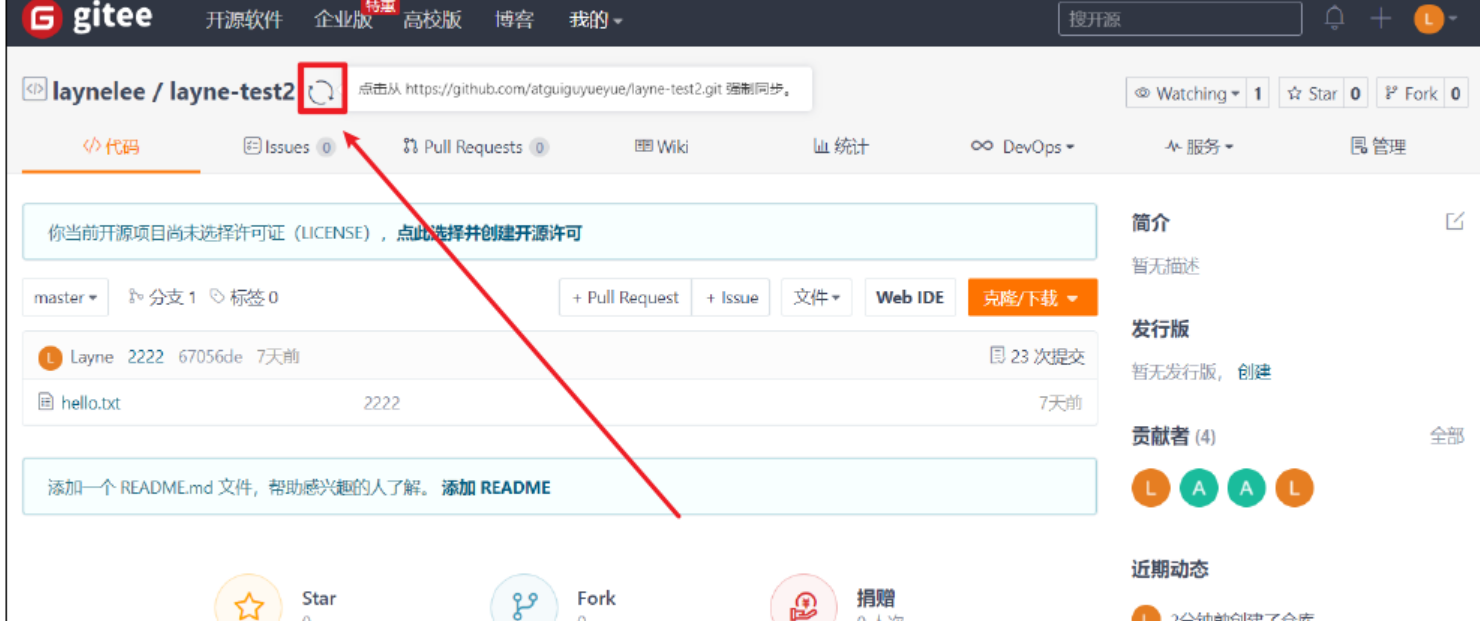Click the large Fork circle icon
Image resolution: width=1480 pixels, height=621 pixels.
click(524, 603)
